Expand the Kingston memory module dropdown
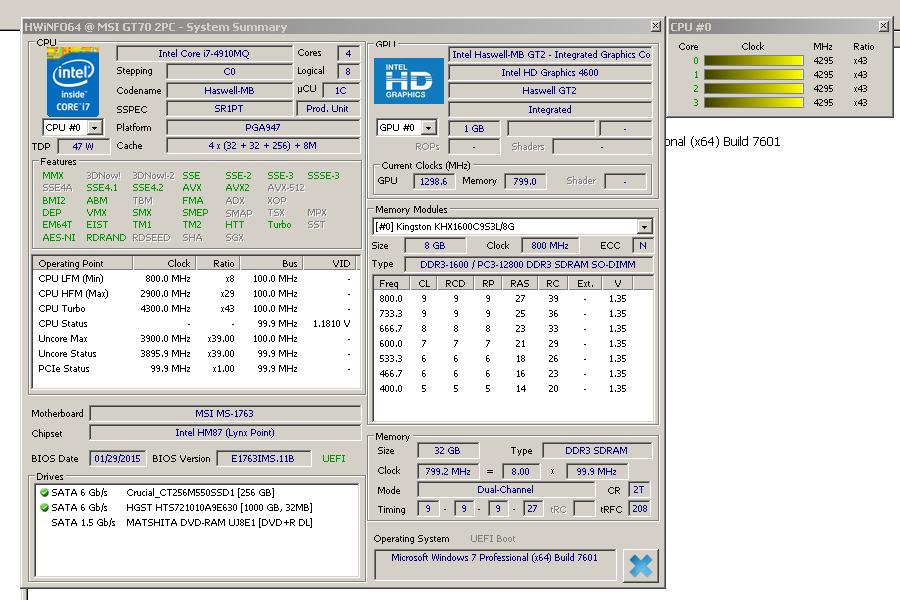 (645, 227)
